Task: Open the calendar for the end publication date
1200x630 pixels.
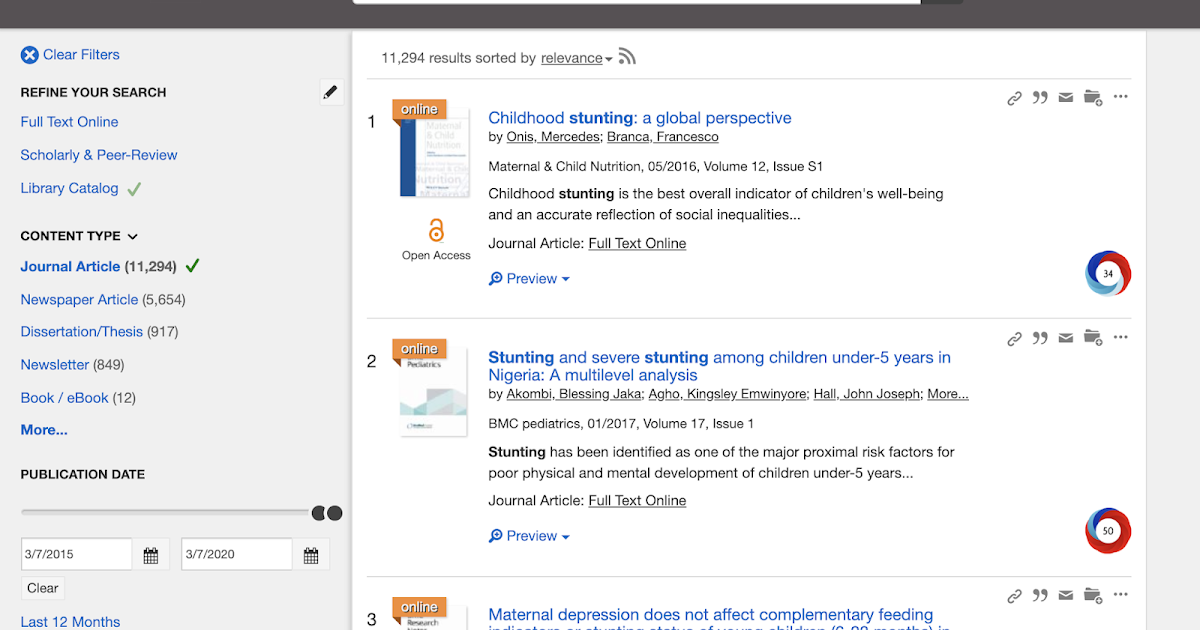Action: pos(311,554)
